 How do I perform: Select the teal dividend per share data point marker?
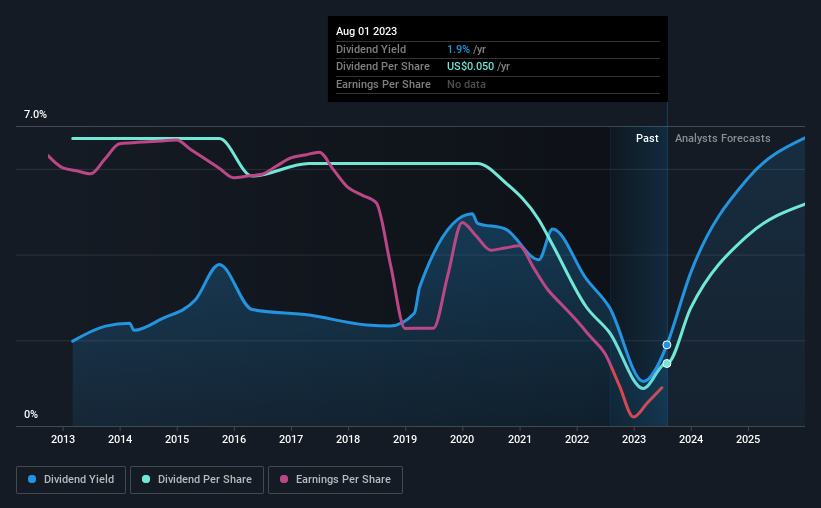pyautogui.click(x=667, y=363)
